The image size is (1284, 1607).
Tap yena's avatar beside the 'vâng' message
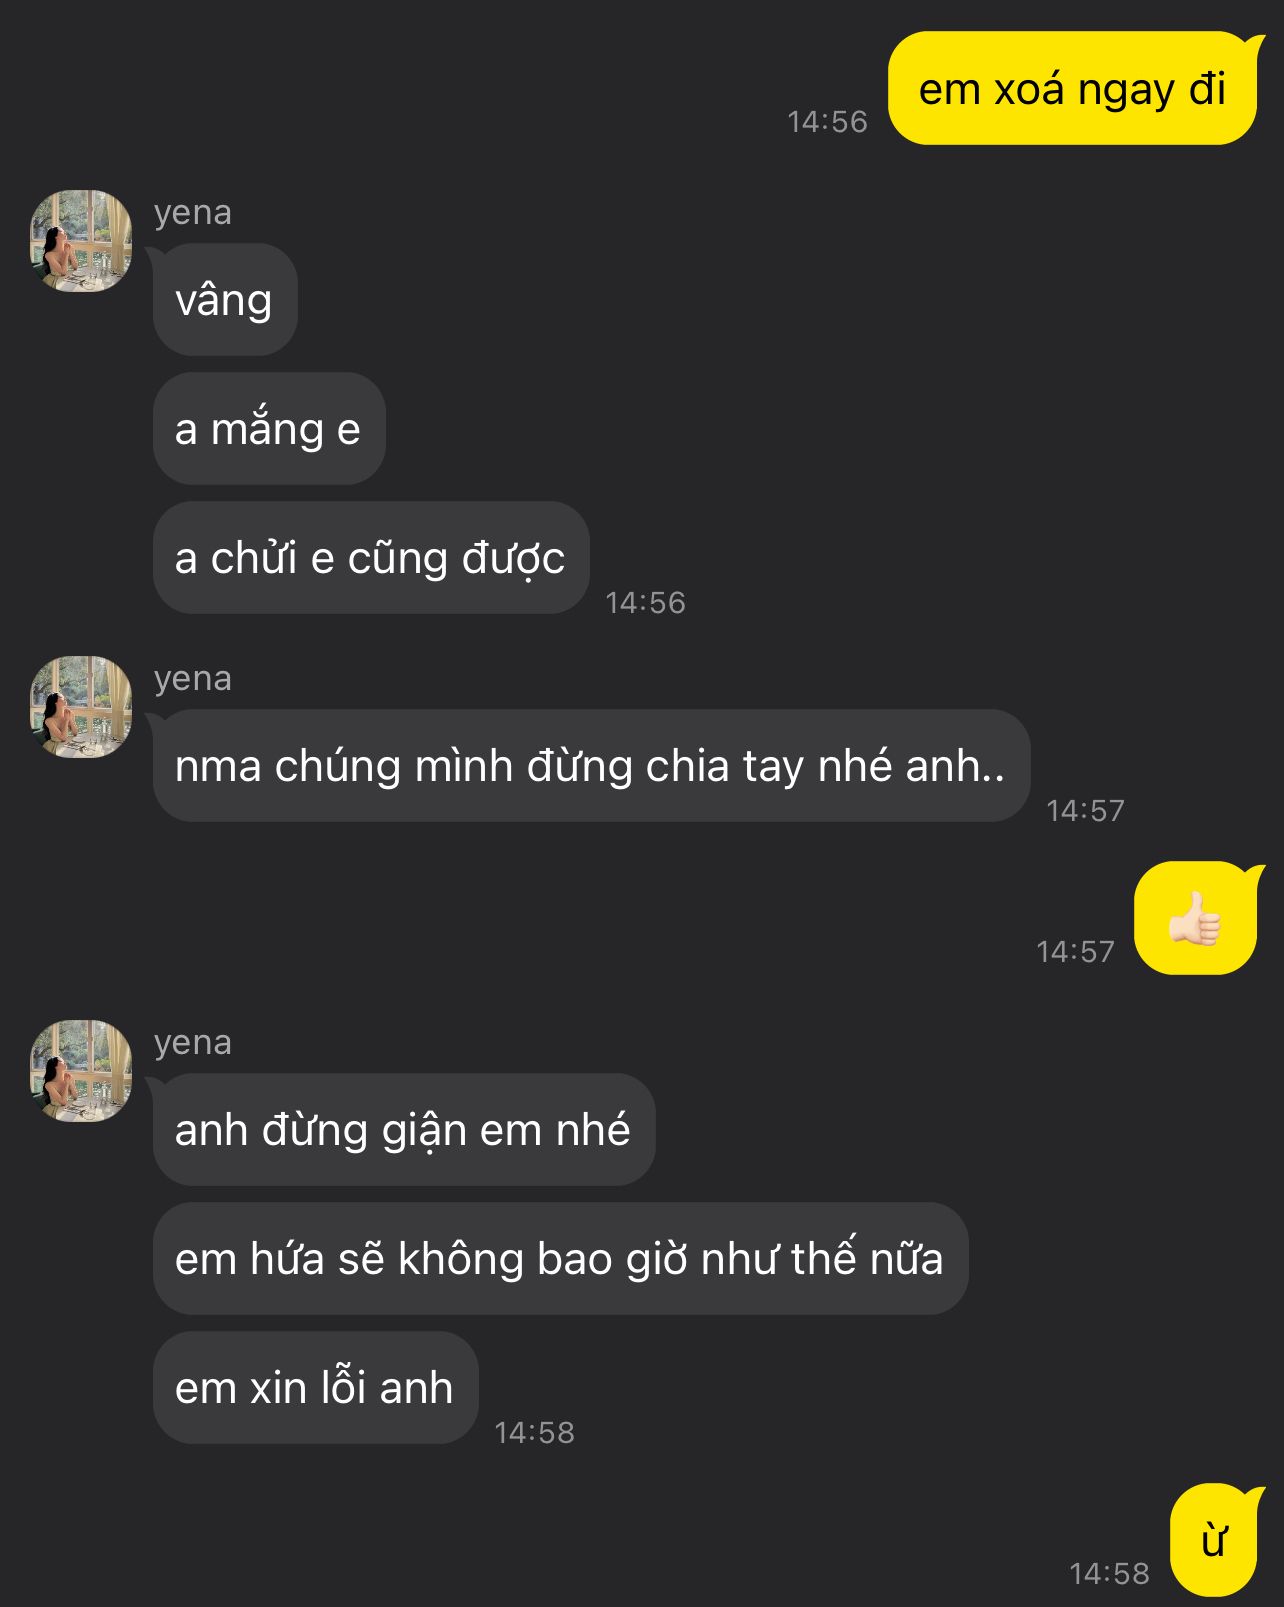coord(81,241)
